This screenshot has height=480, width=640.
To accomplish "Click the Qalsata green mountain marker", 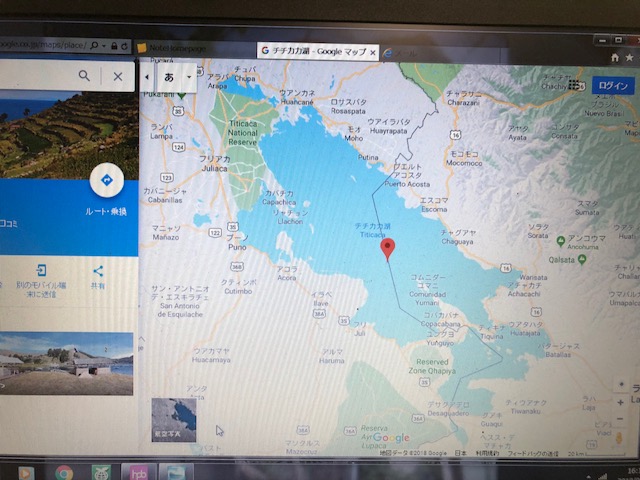I will coord(582,260).
